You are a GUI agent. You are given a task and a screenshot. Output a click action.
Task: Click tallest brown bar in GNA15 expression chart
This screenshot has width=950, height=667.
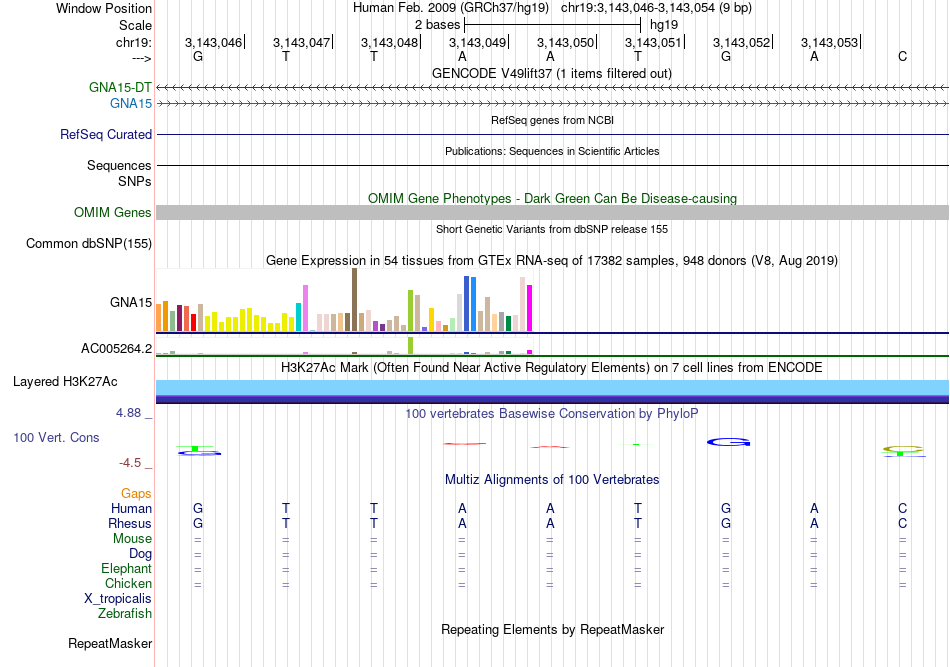[x=354, y=300]
